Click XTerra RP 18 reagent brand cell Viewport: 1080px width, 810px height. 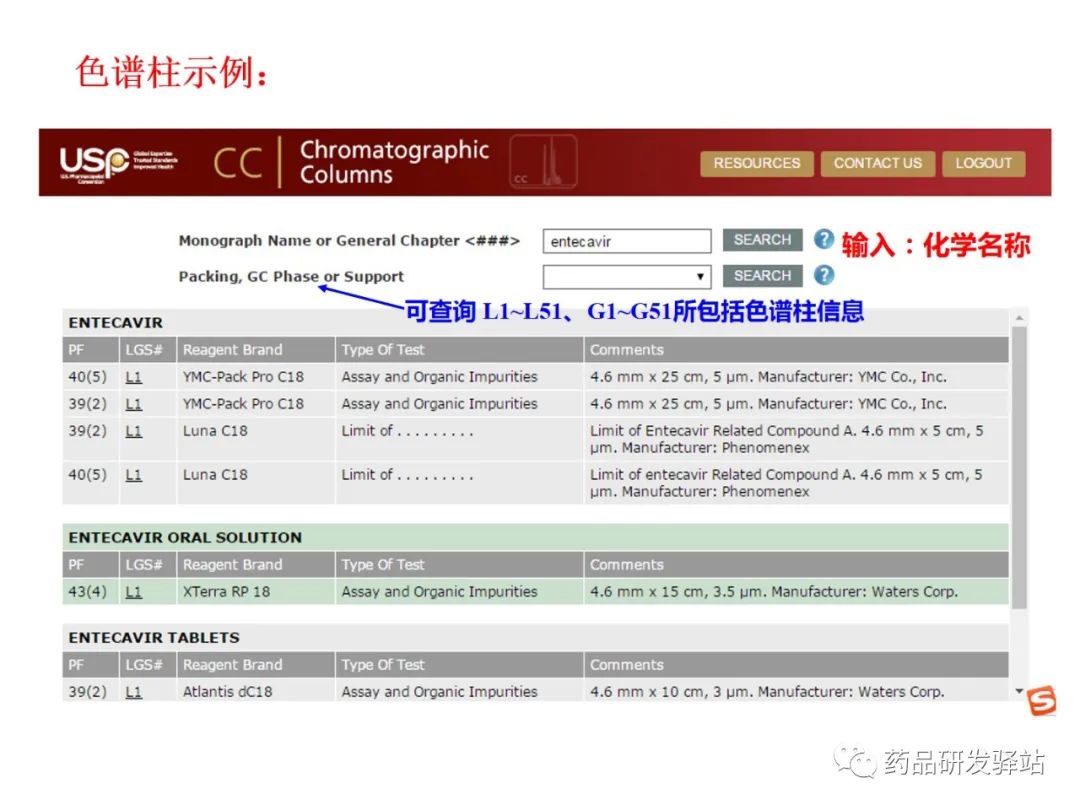point(256,592)
